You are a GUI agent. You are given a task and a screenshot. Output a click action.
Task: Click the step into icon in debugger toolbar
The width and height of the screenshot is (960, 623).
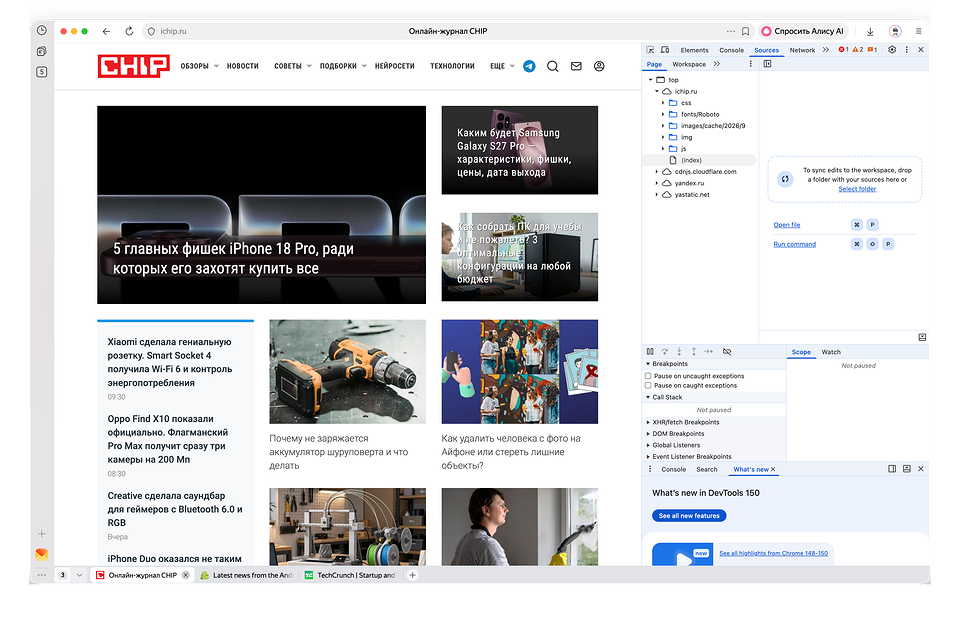(x=679, y=351)
